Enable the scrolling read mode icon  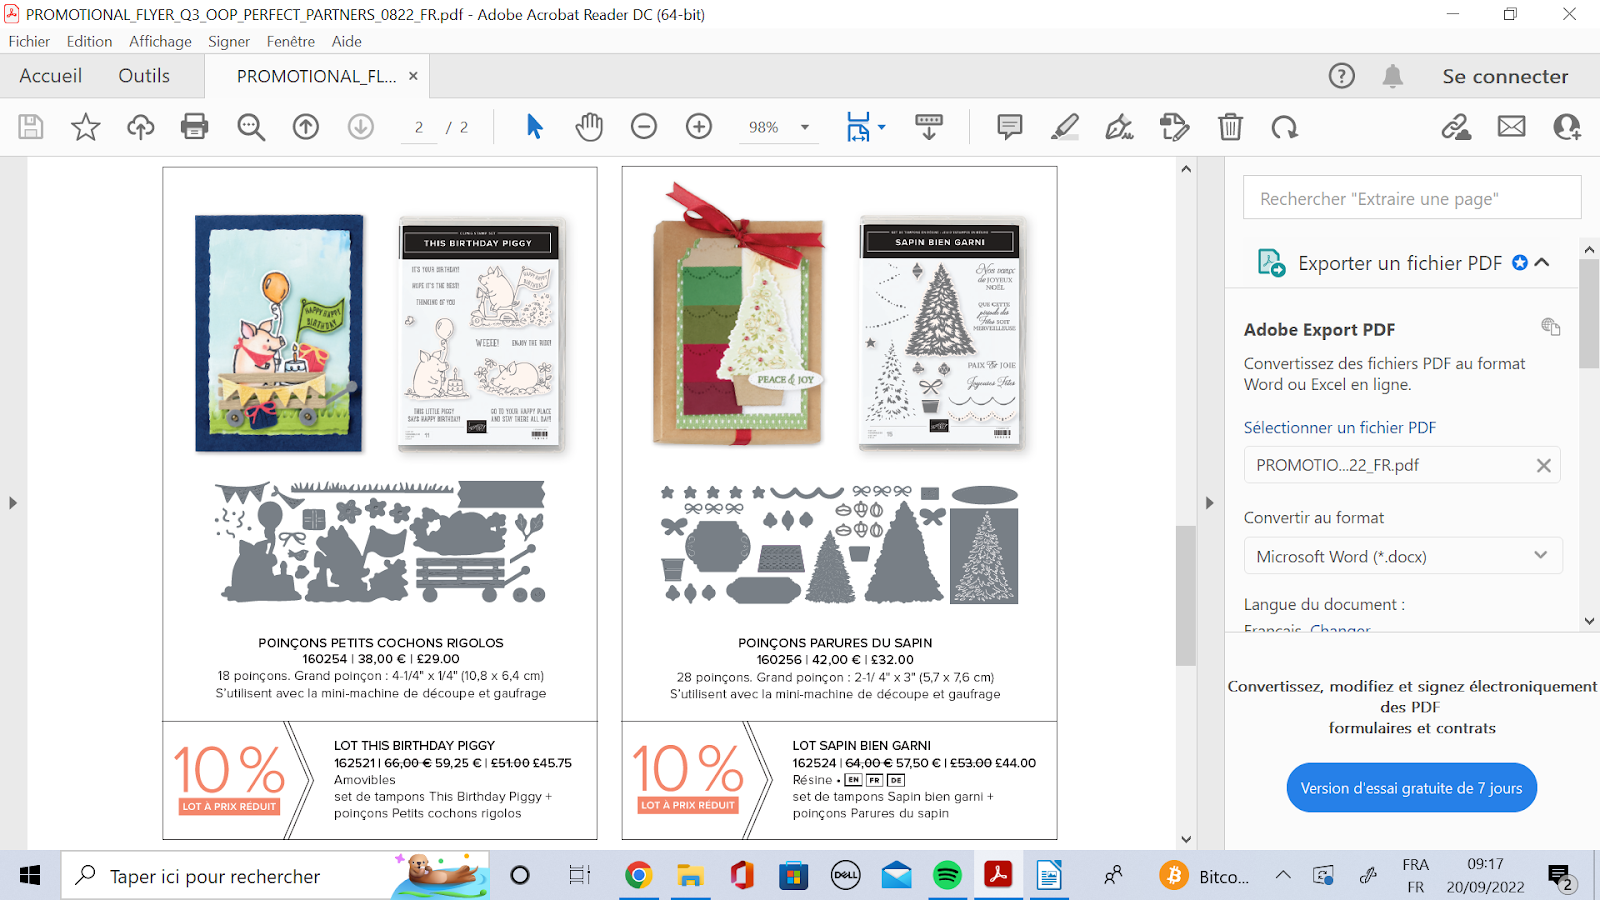(x=929, y=127)
